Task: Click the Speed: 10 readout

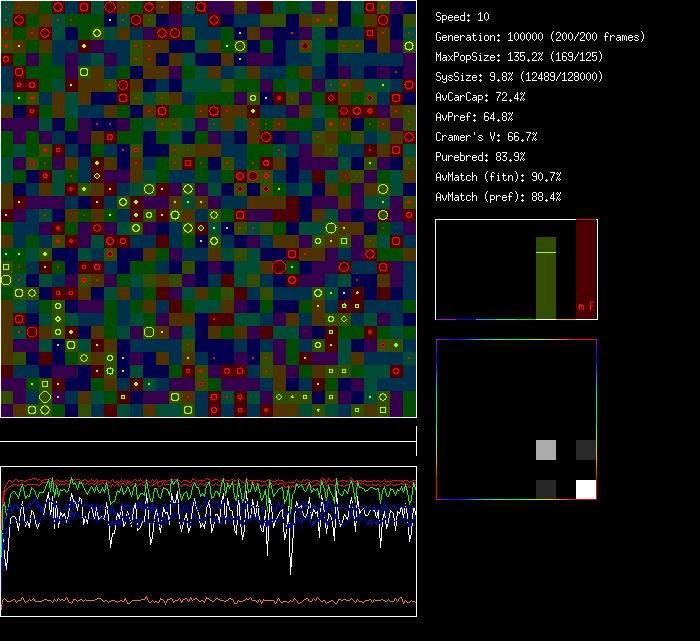Action: coord(462,17)
